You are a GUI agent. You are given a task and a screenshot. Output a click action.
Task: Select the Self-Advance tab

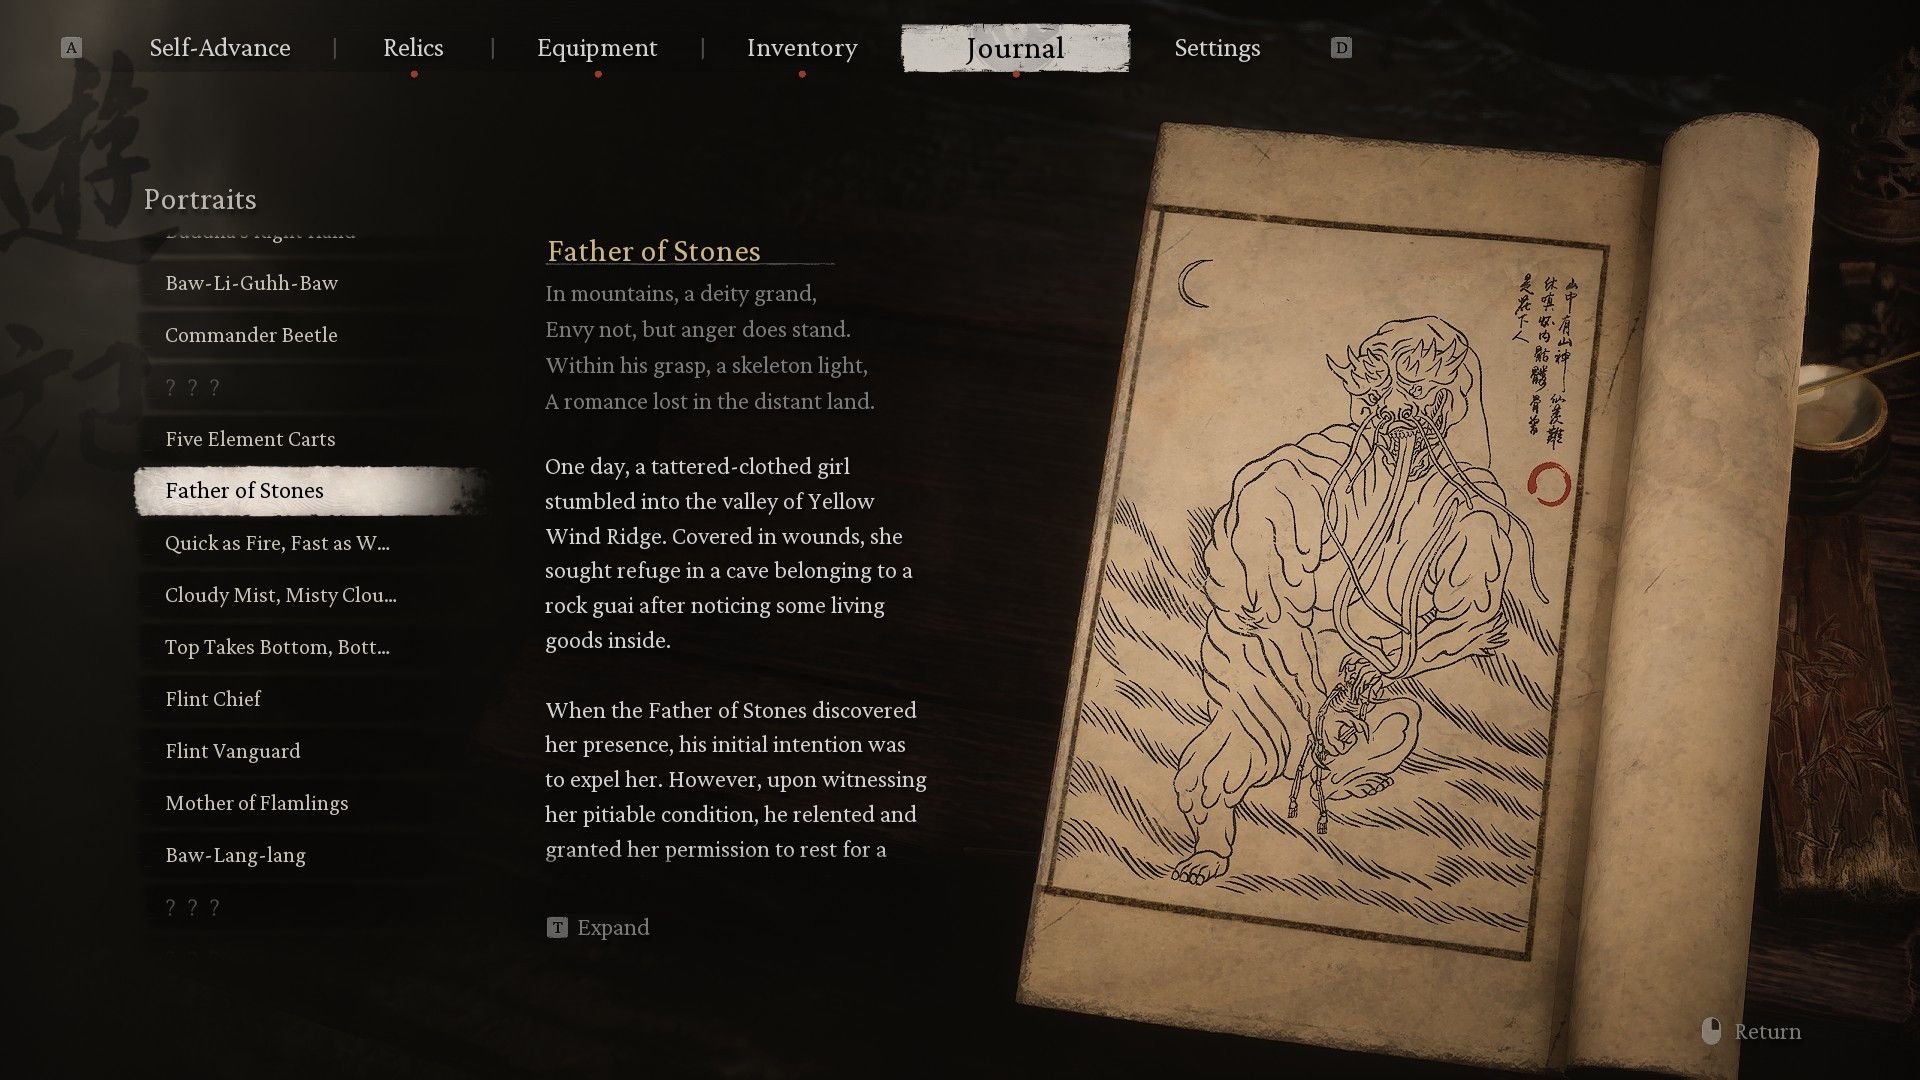pyautogui.click(x=219, y=47)
